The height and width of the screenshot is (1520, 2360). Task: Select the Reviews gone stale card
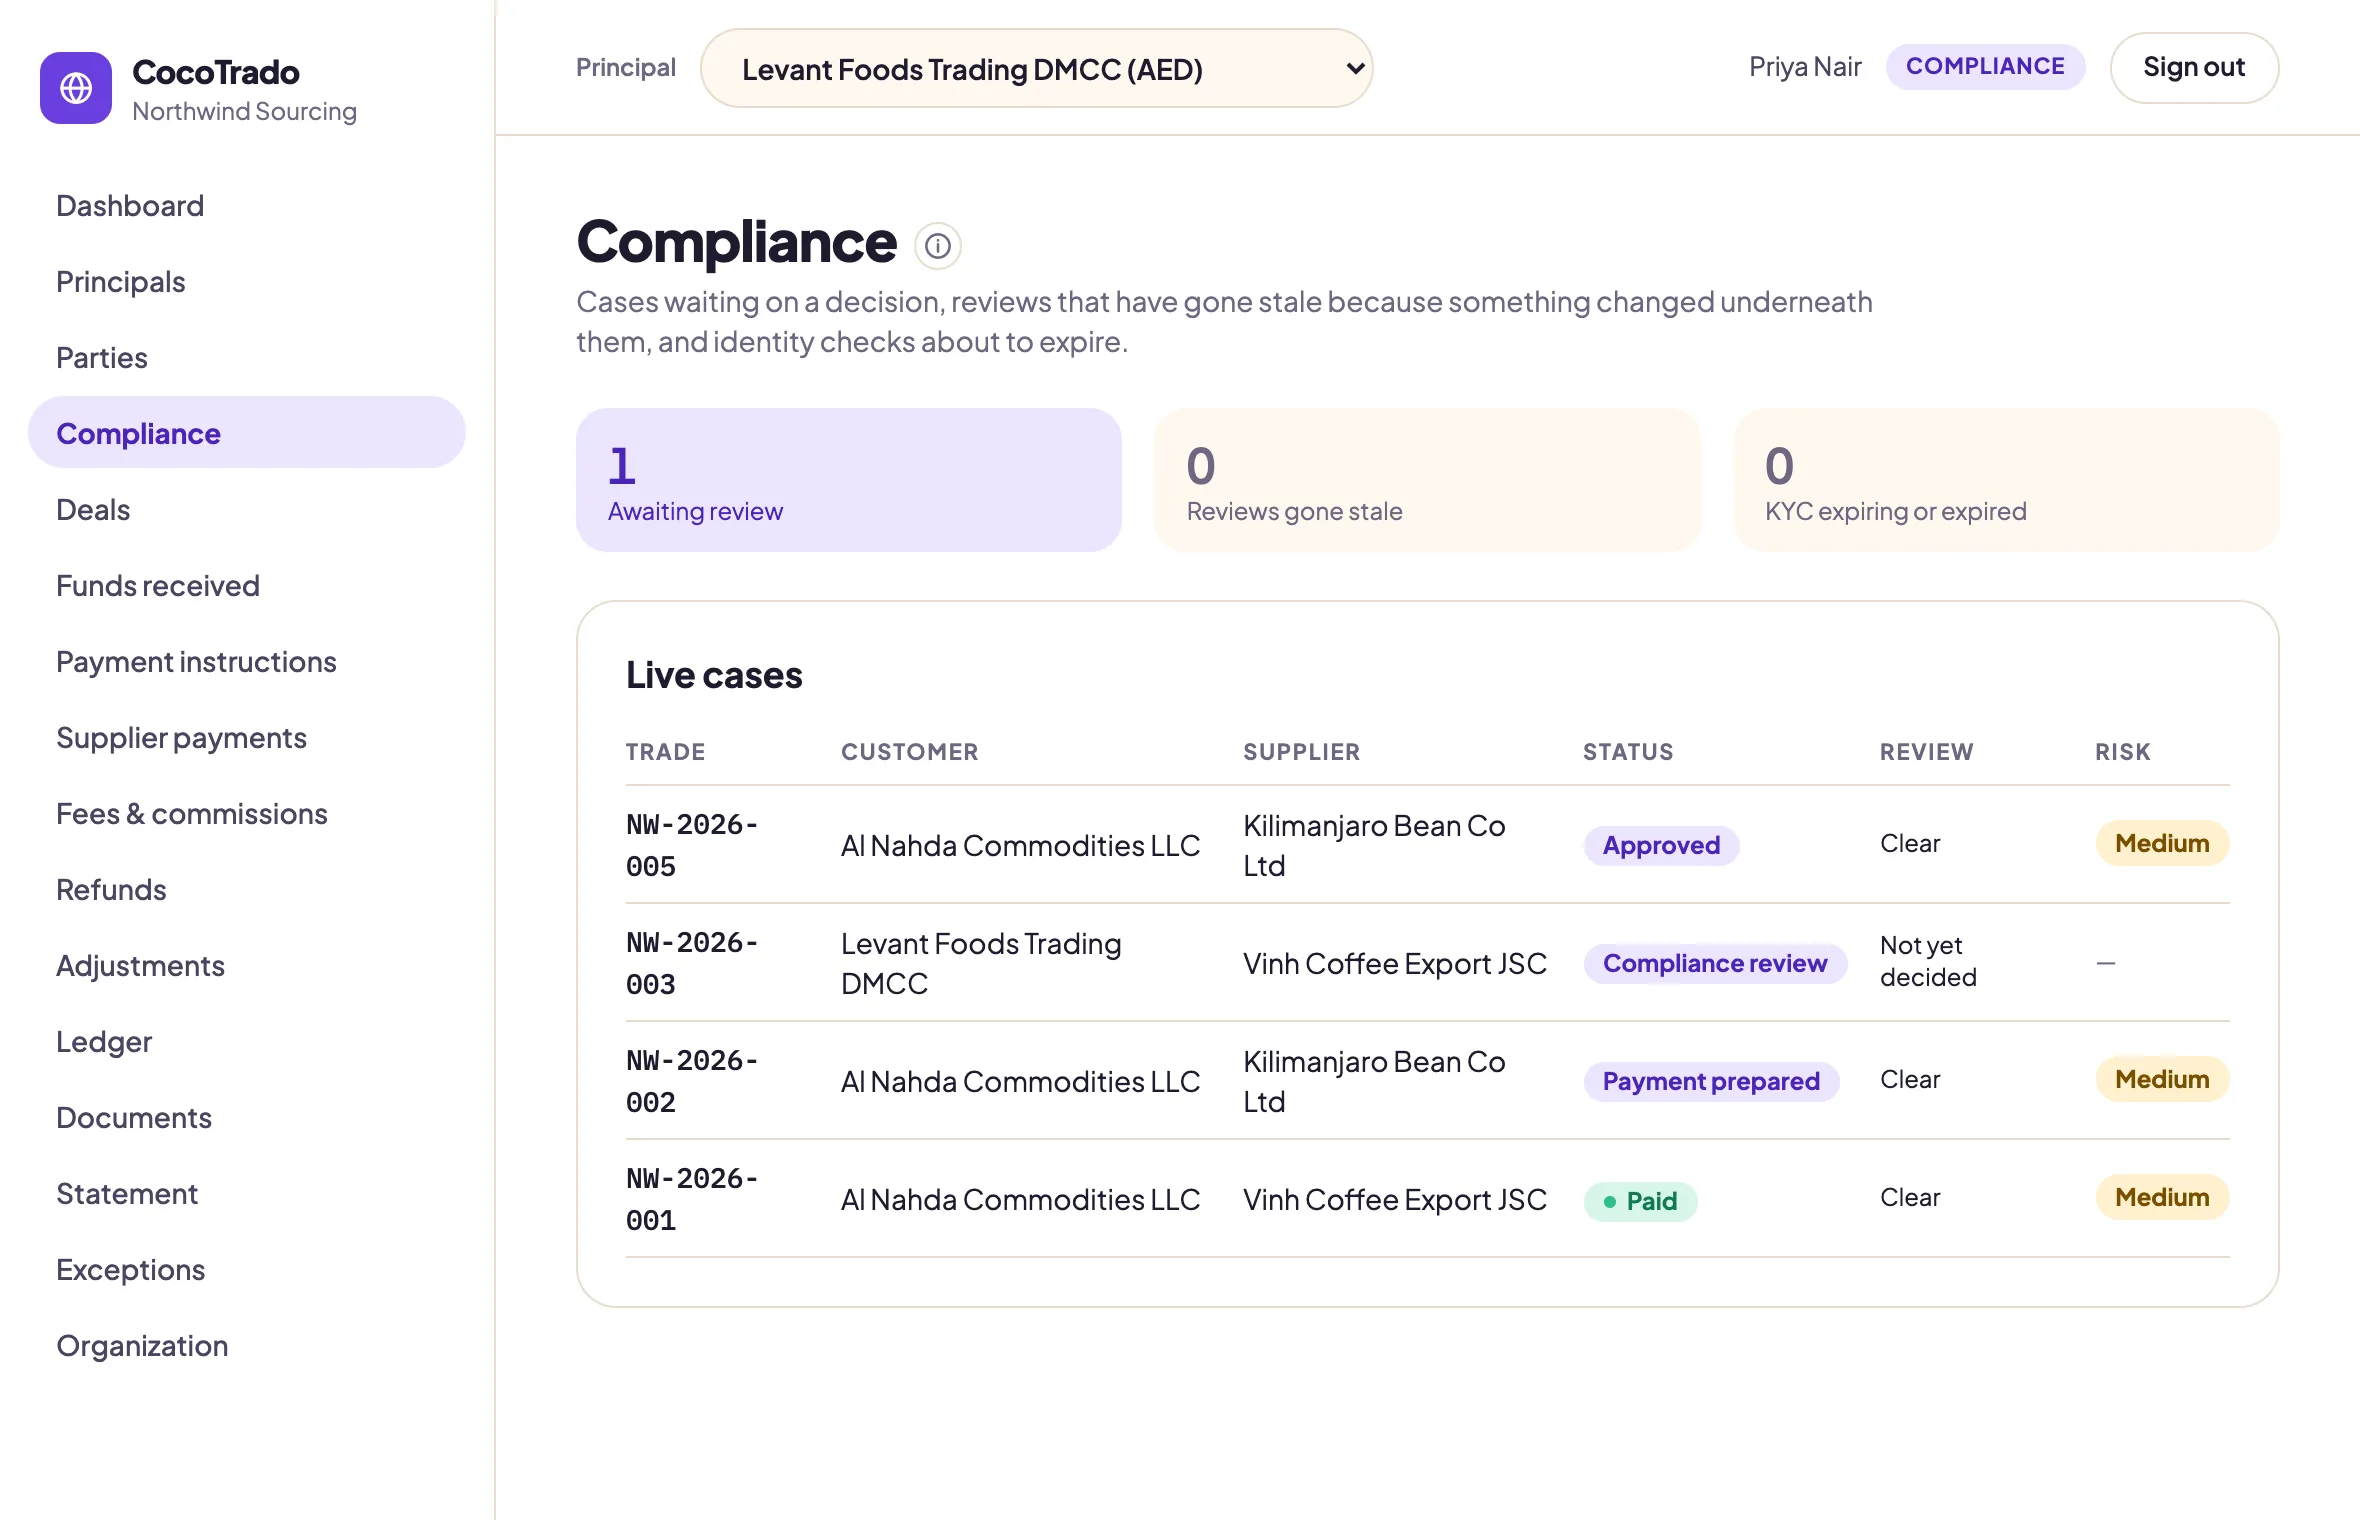pos(1428,480)
